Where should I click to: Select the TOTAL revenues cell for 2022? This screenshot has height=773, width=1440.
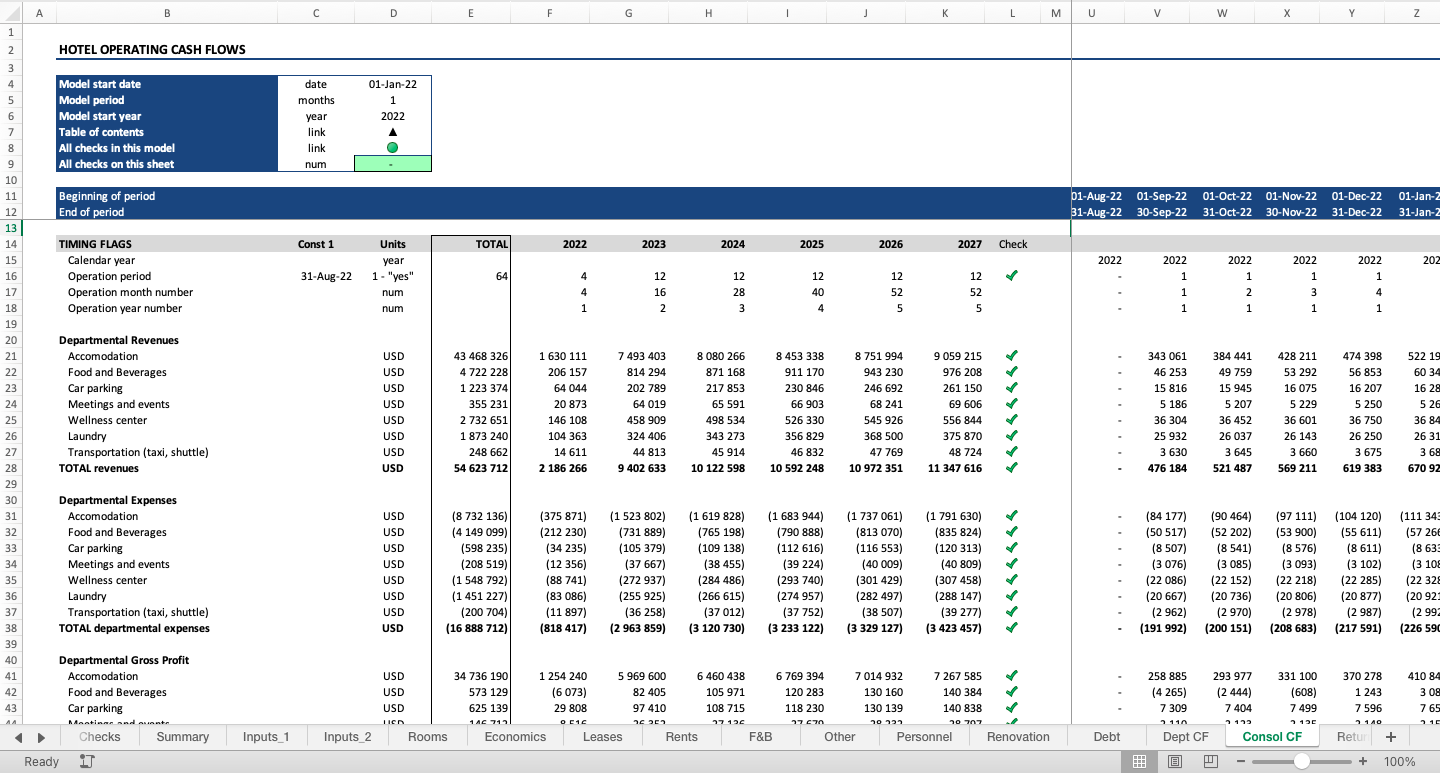tap(549, 468)
